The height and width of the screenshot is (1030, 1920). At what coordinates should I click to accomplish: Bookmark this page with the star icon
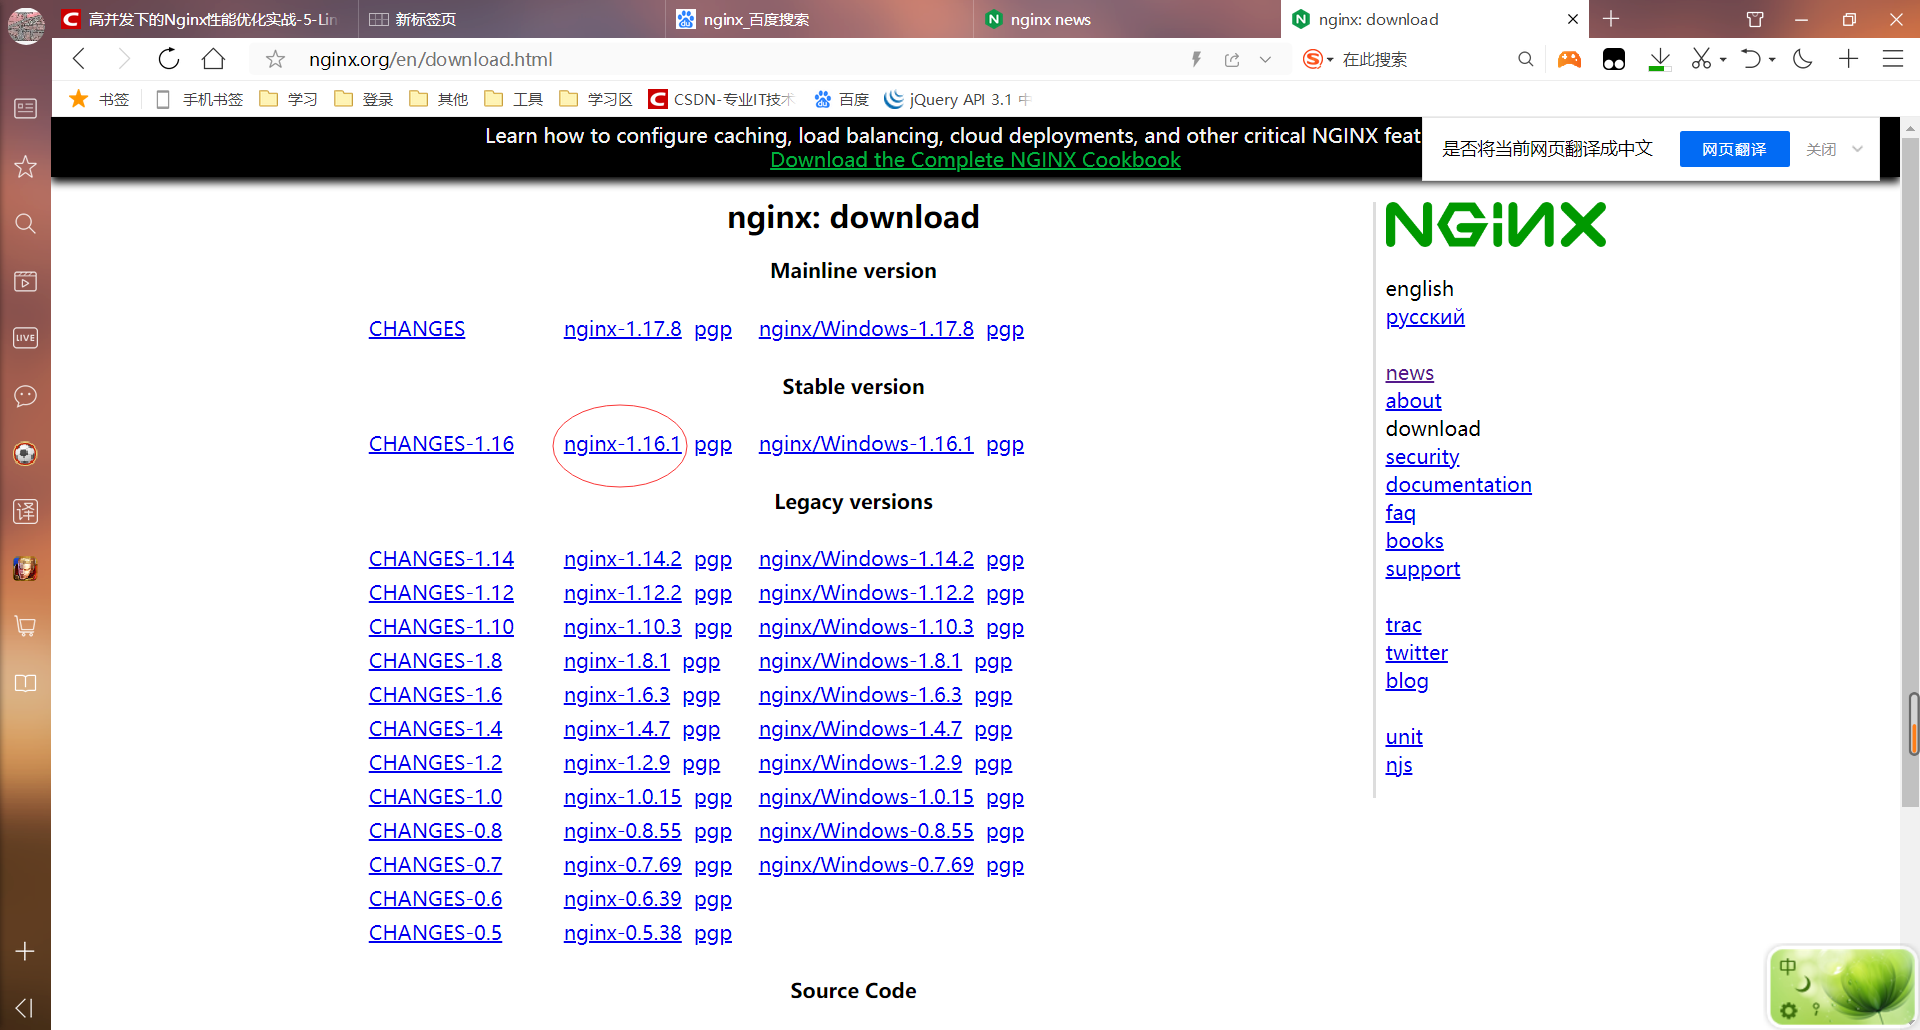point(275,60)
